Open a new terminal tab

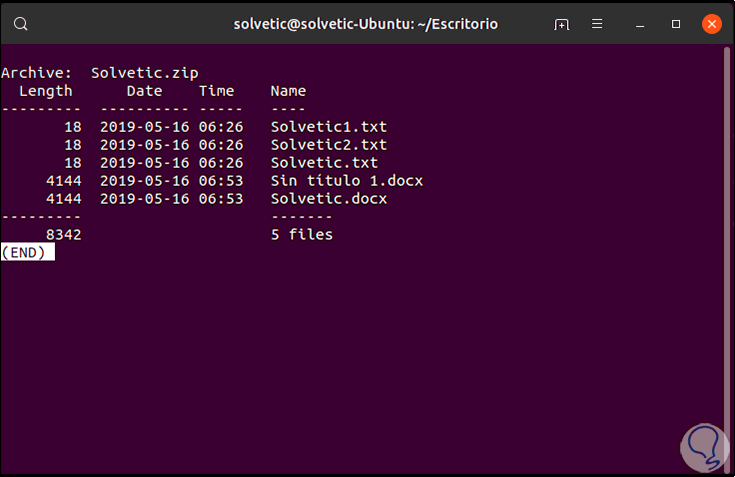tap(562, 23)
